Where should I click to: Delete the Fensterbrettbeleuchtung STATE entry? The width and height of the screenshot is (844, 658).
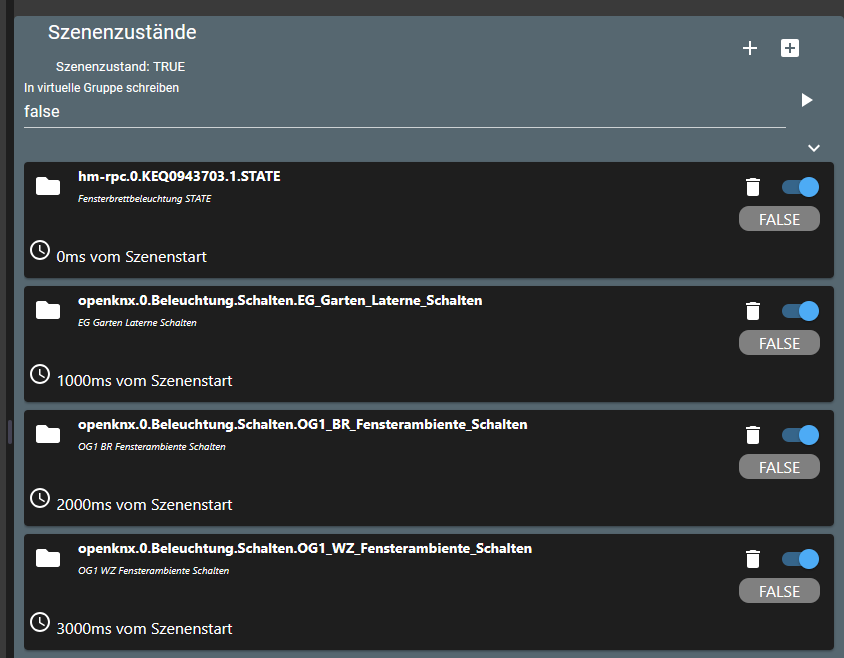coord(753,187)
